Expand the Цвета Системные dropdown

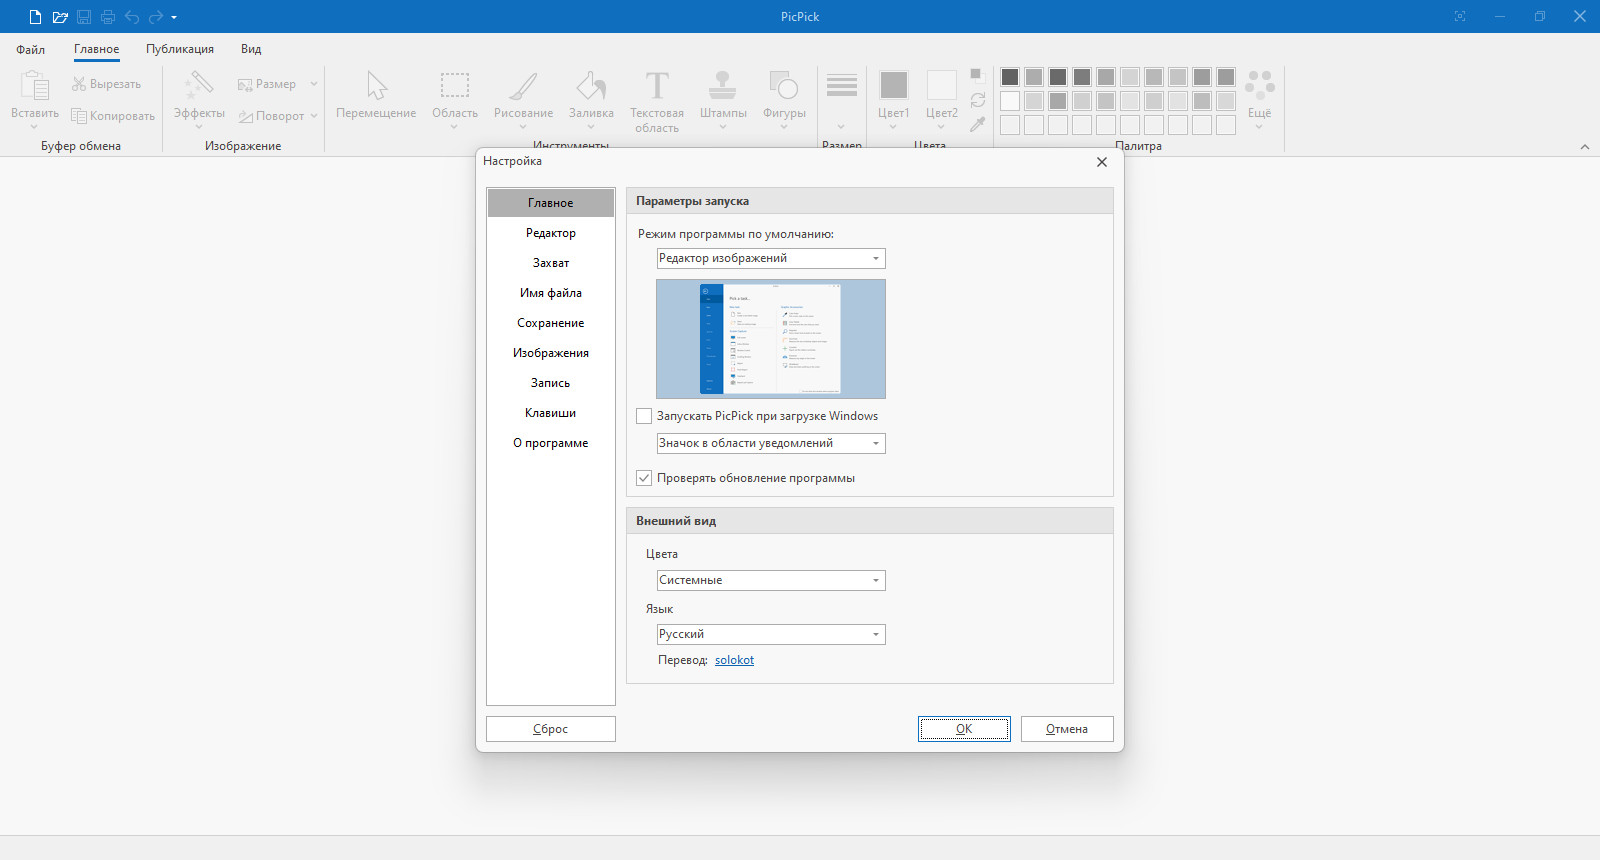click(x=771, y=580)
